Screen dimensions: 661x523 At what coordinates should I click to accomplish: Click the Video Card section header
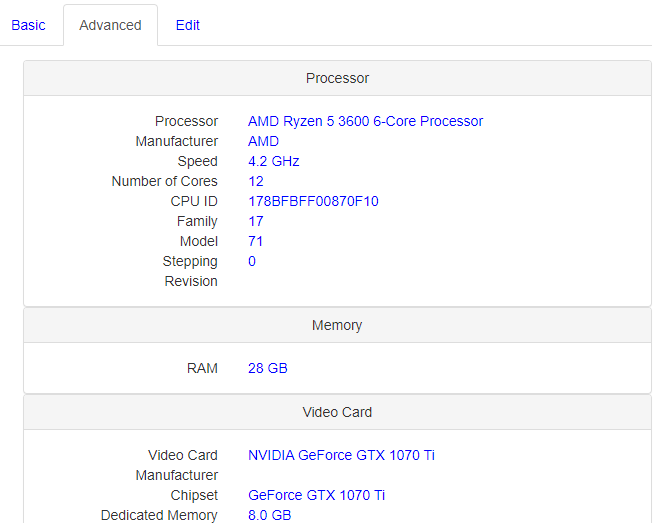[337, 412]
